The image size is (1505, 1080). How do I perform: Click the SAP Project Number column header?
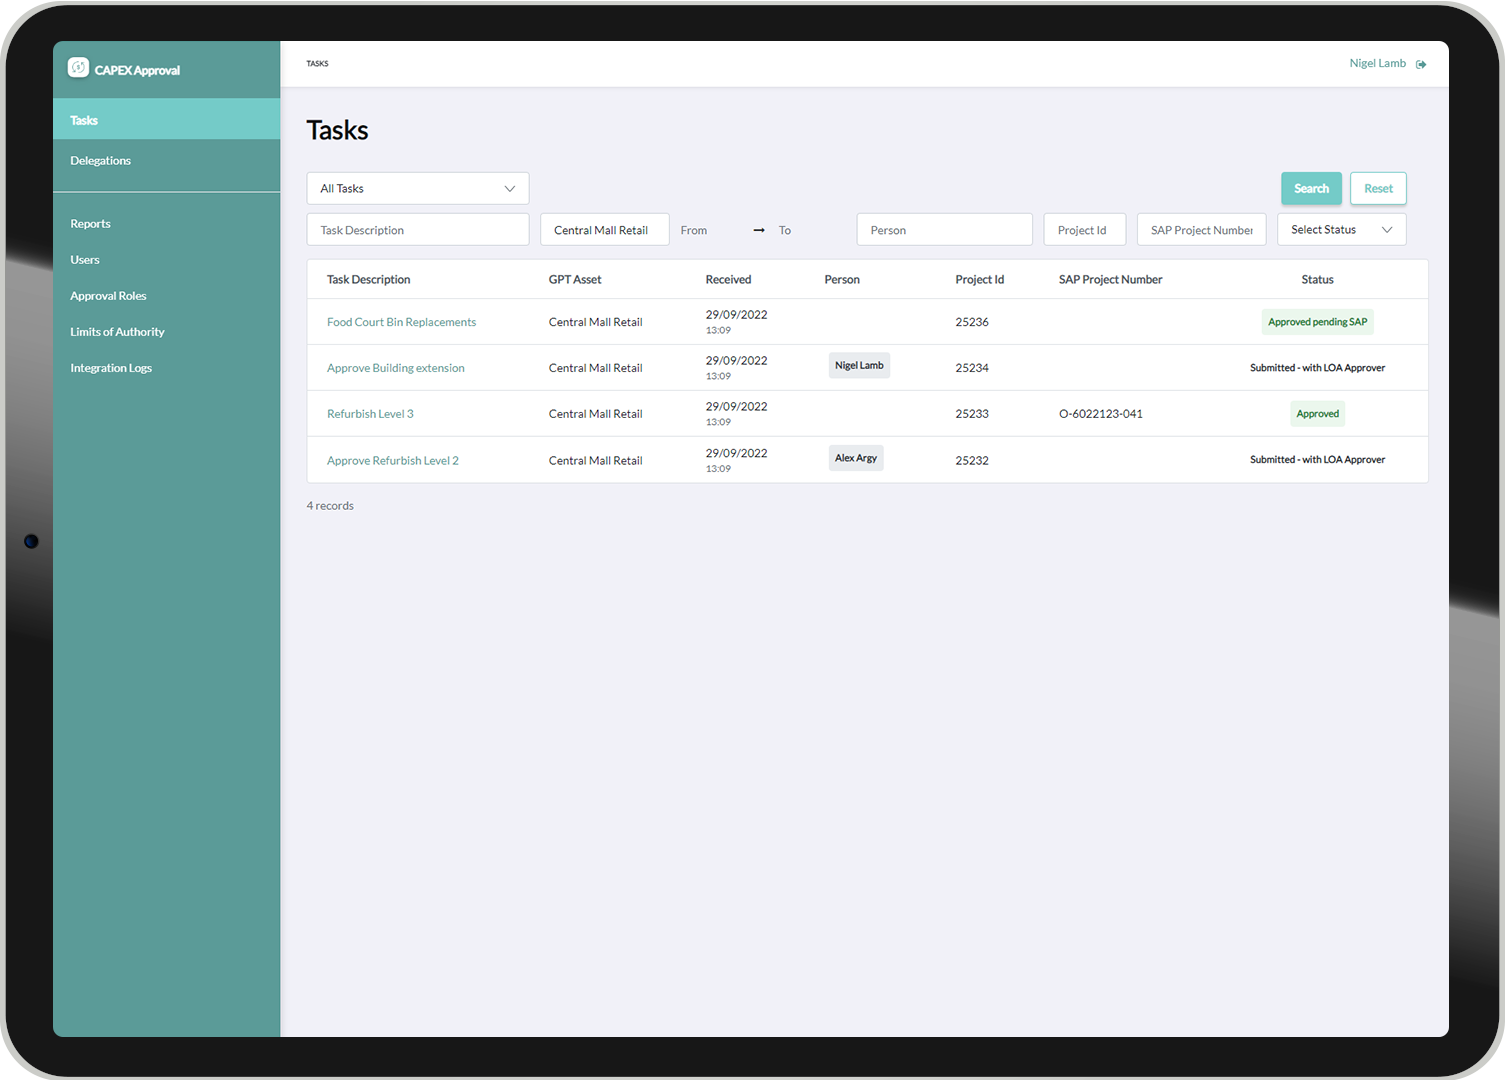pyautogui.click(x=1110, y=280)
